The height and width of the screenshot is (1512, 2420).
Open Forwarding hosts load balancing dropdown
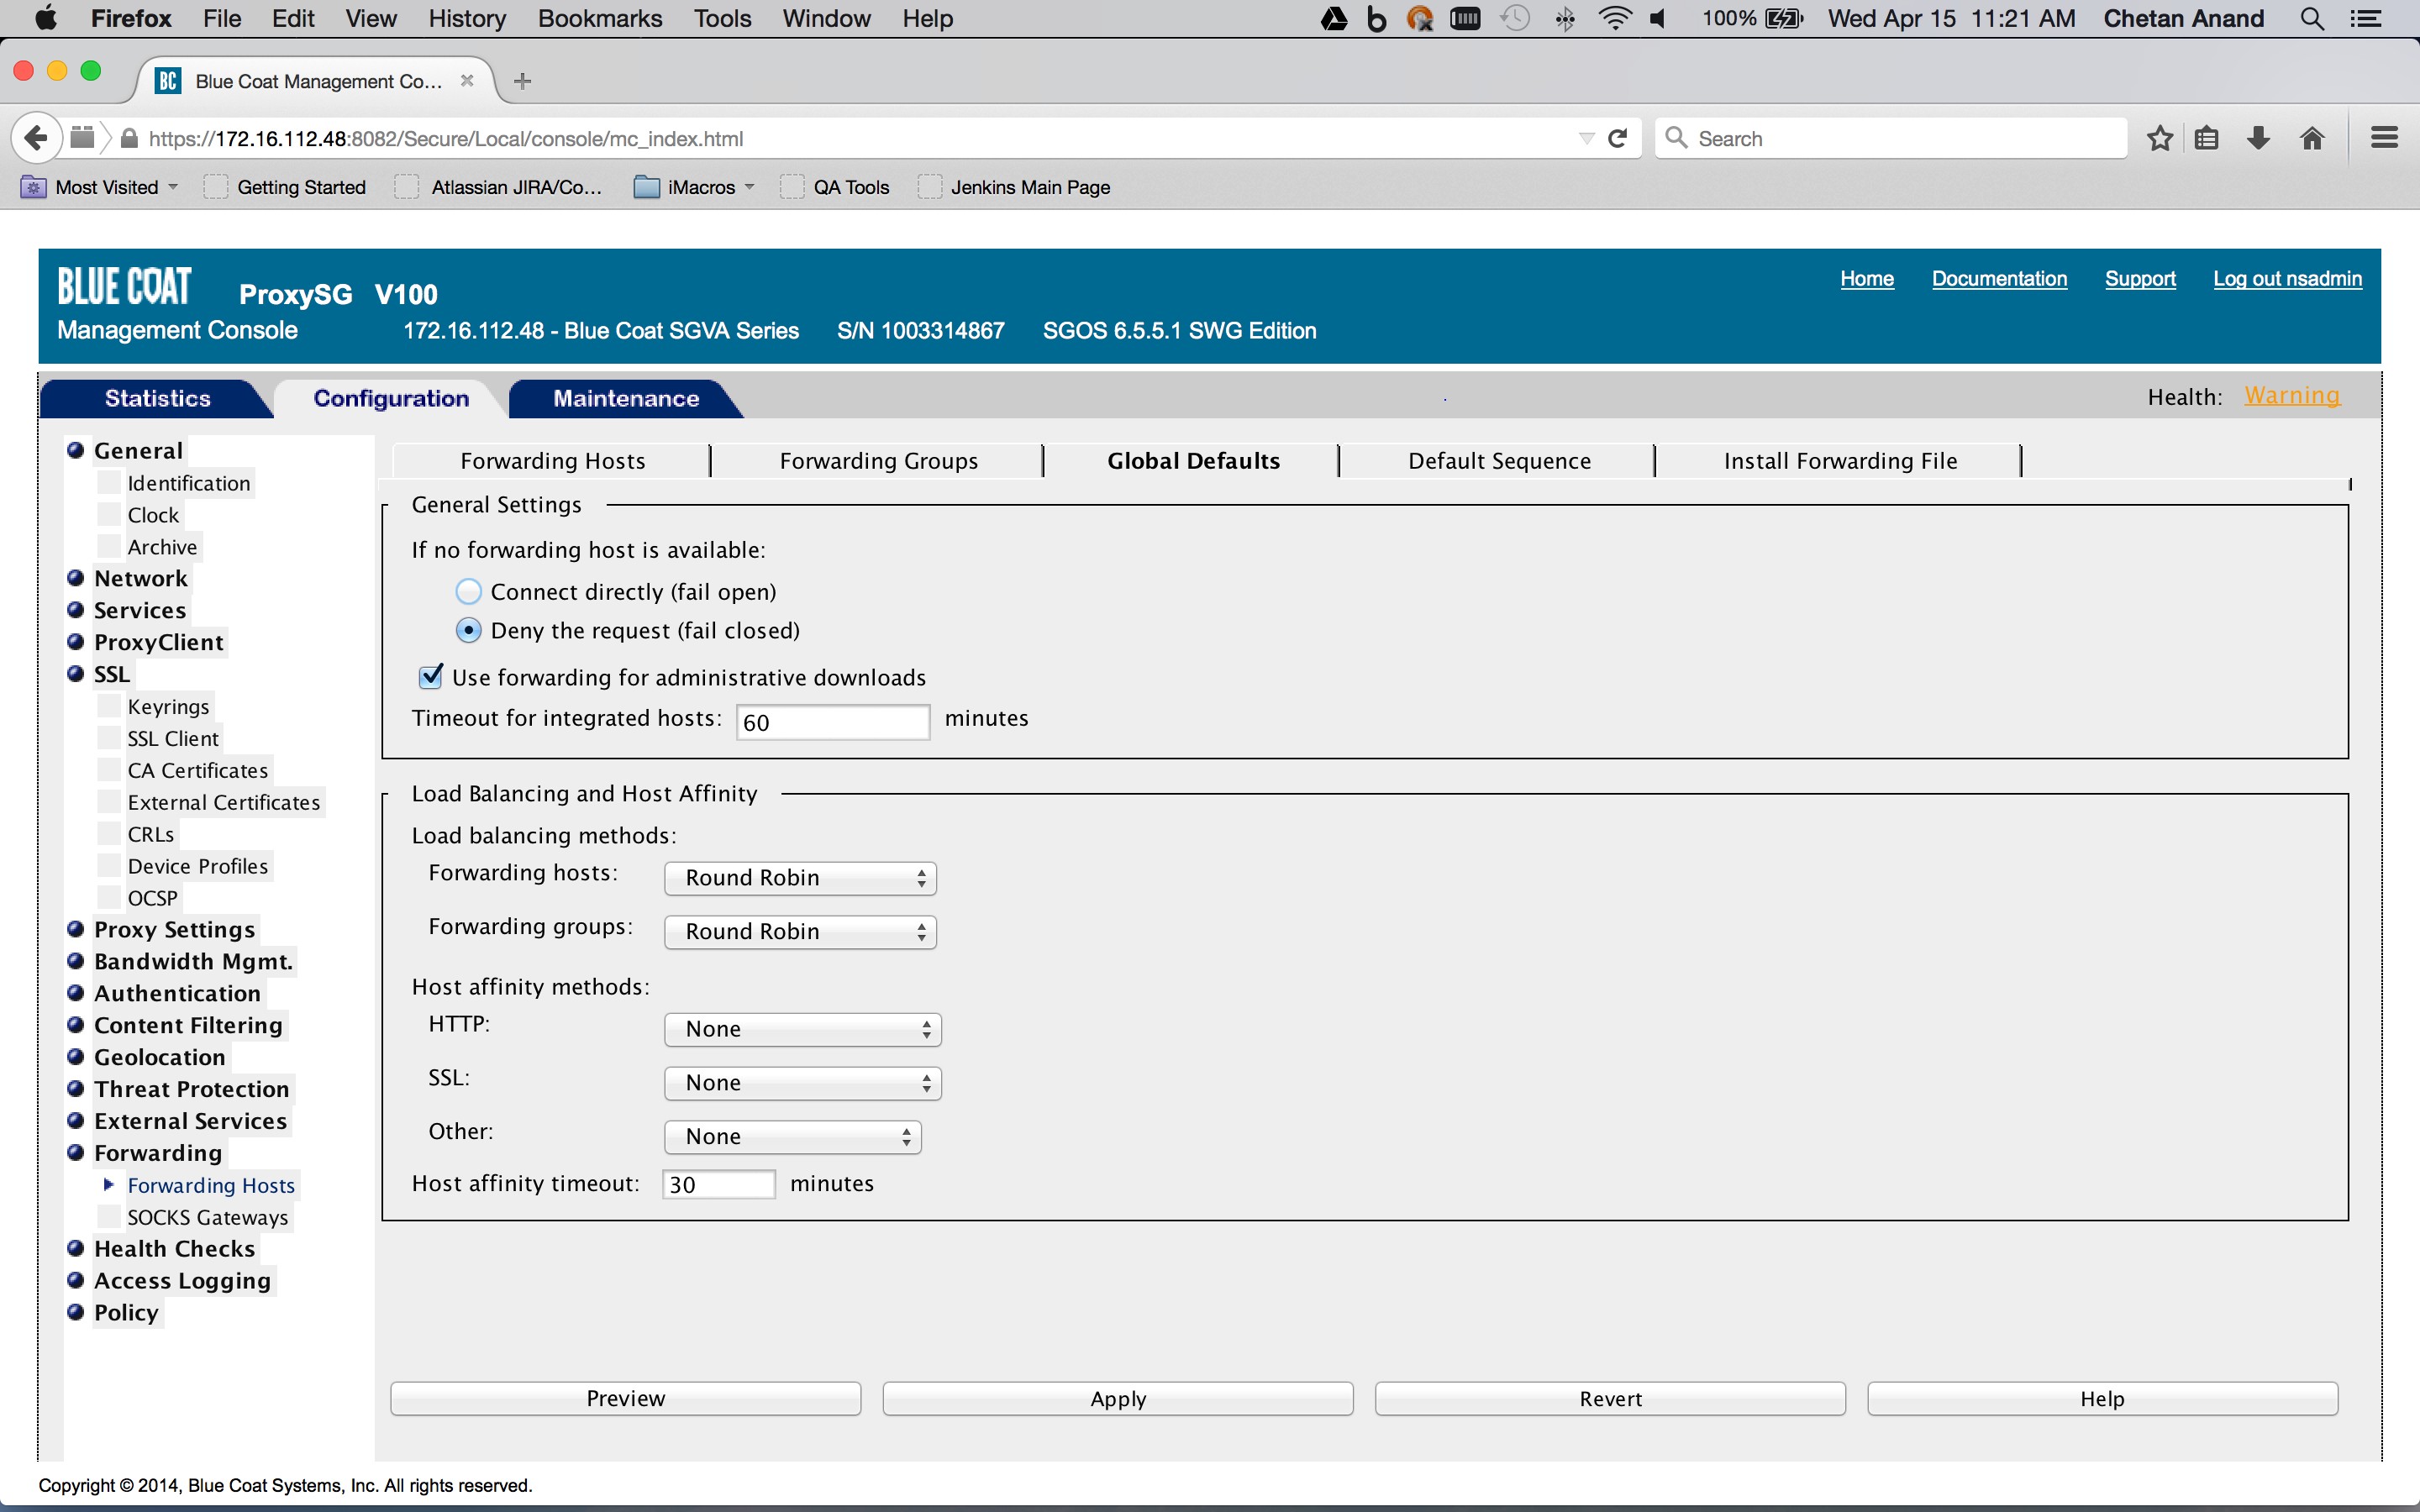[x=800, y=878]
